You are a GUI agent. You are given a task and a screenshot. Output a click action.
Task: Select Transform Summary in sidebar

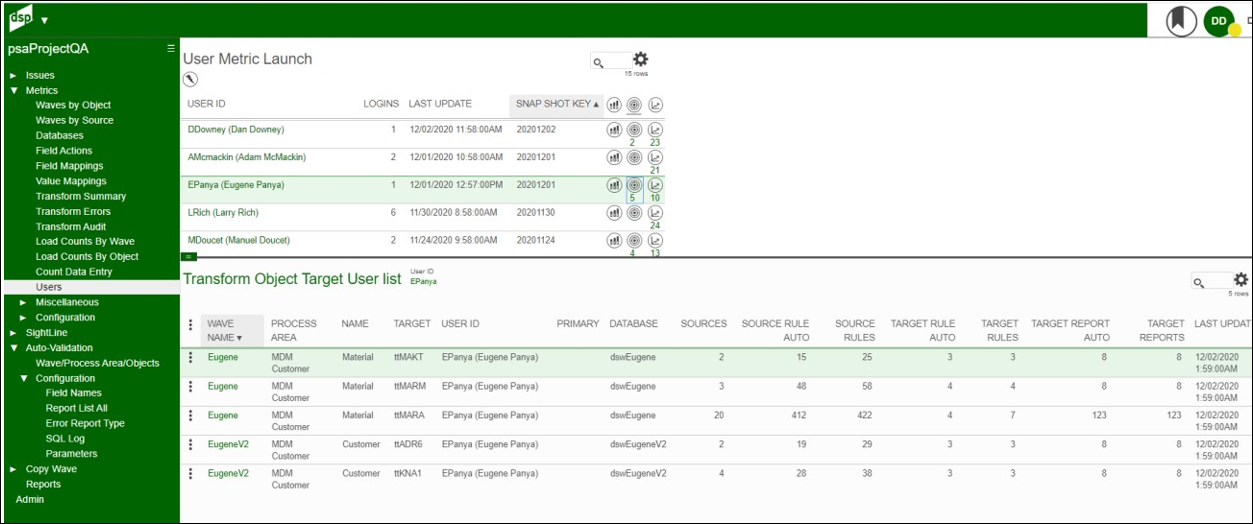click(x=81, y=196)
